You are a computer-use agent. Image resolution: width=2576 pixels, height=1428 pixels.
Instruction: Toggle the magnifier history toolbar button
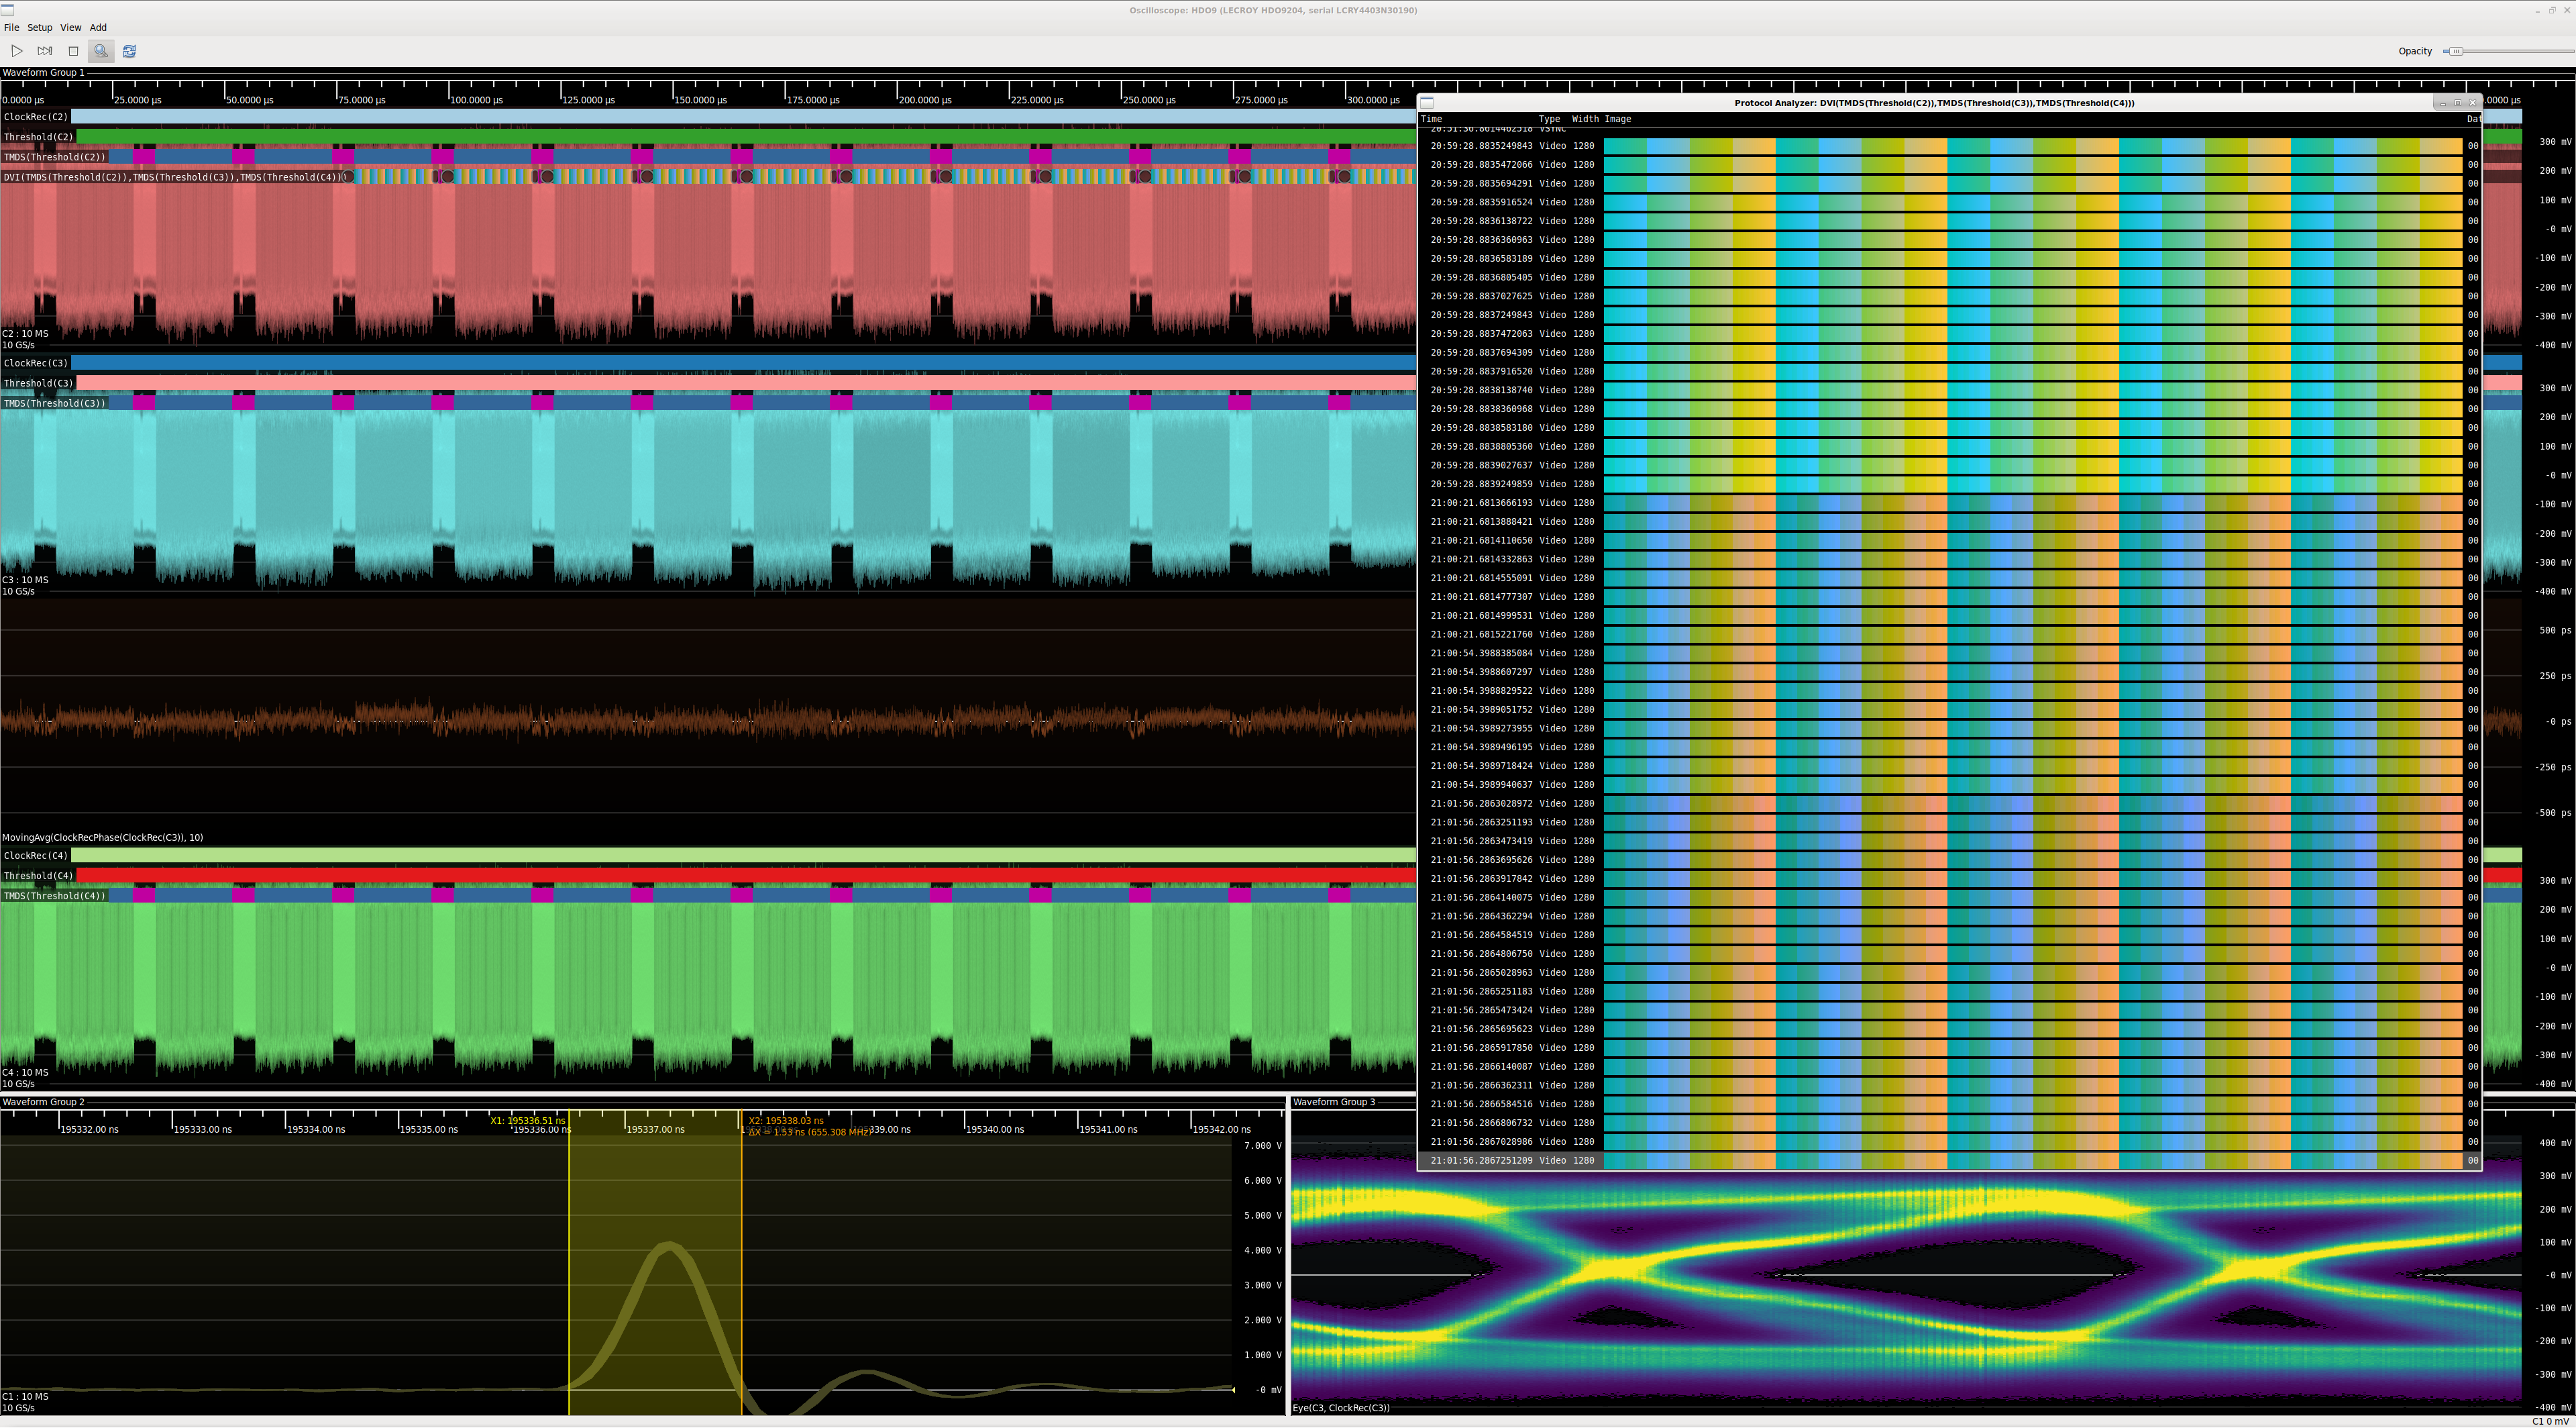point(101,51)
